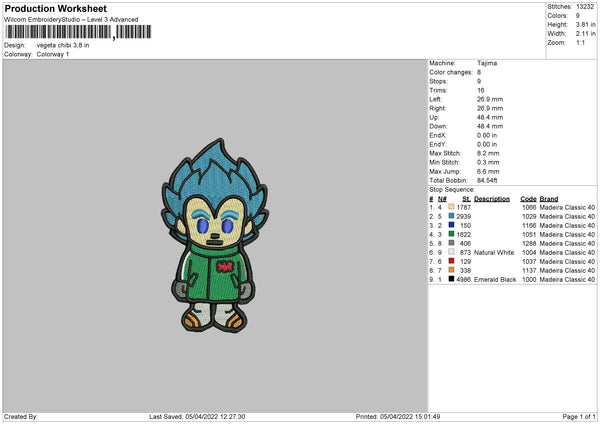Image resolution: width=600 pixels, height=424 pixels.
Task: Click the gray swatch for stop 5
Action: click(452, 243)
